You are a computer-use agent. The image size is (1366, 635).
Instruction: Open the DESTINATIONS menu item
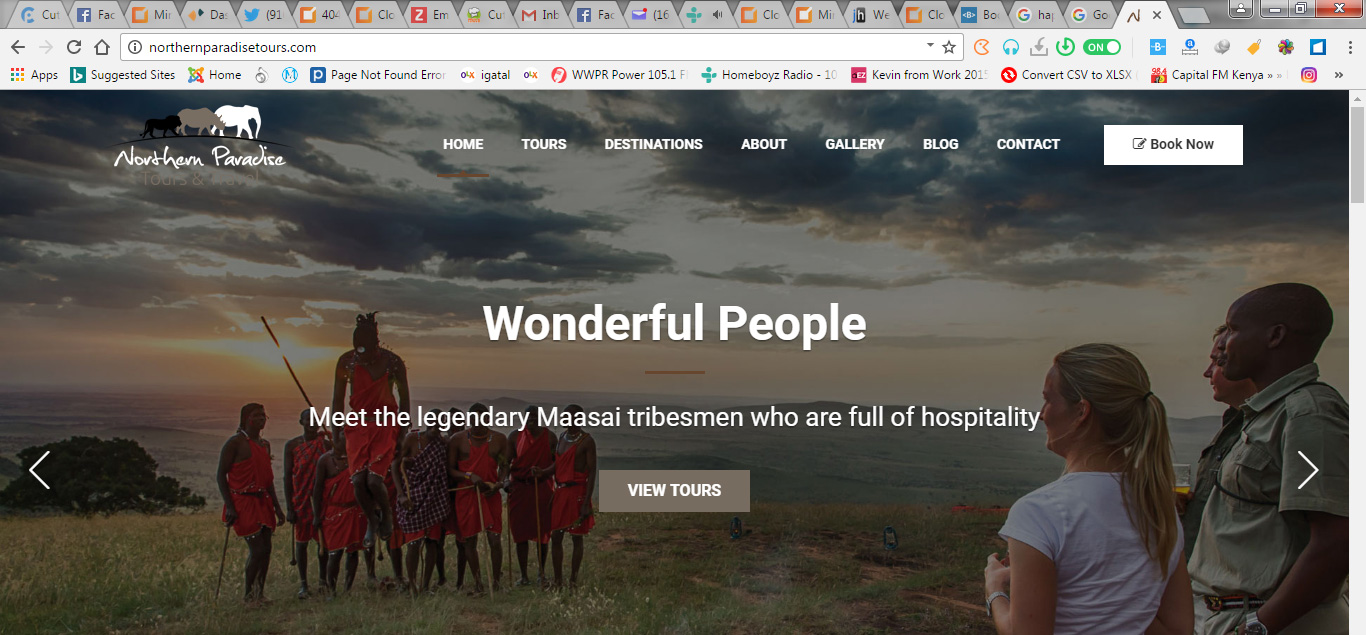pyautogui.click(x=654, y=144)
